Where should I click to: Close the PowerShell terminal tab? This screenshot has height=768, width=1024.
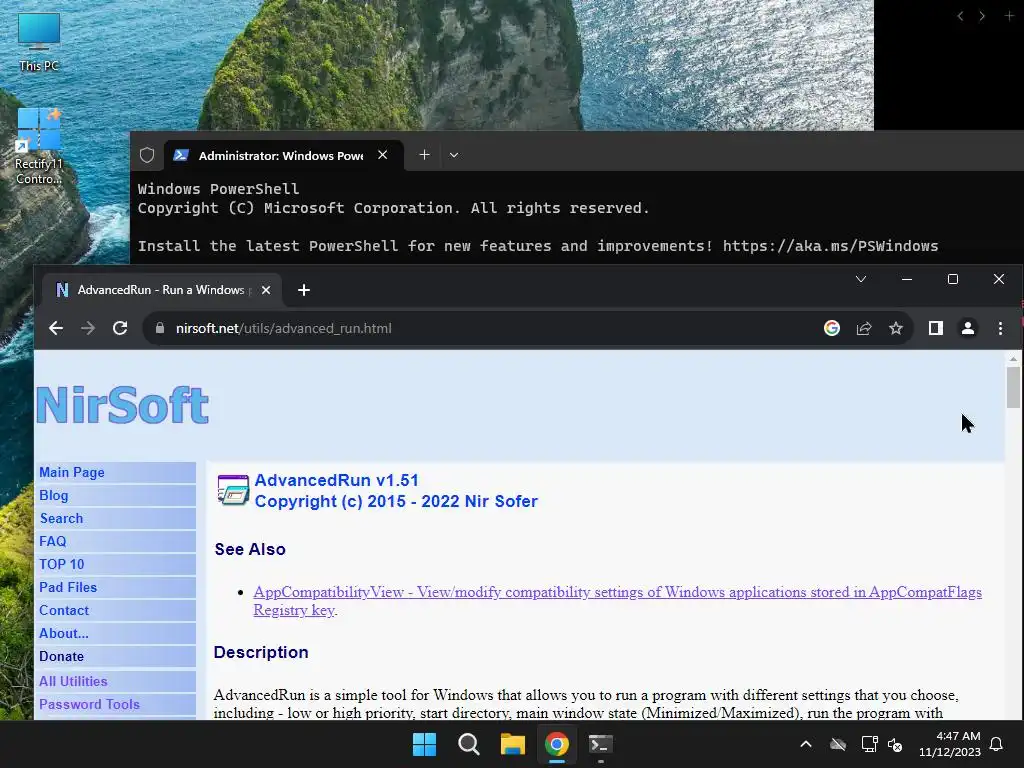383,155
